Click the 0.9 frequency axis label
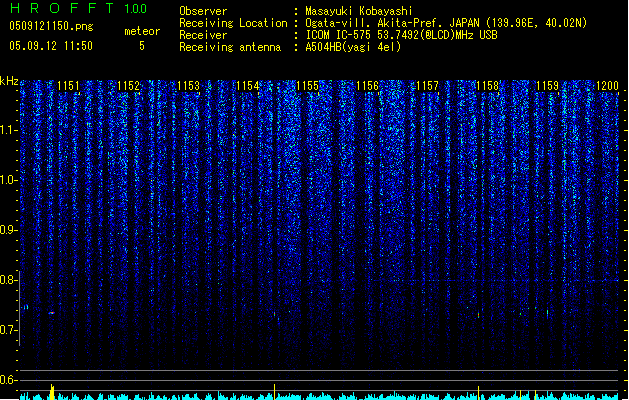The height and width of the screenshot is (400, 629). 8,230
